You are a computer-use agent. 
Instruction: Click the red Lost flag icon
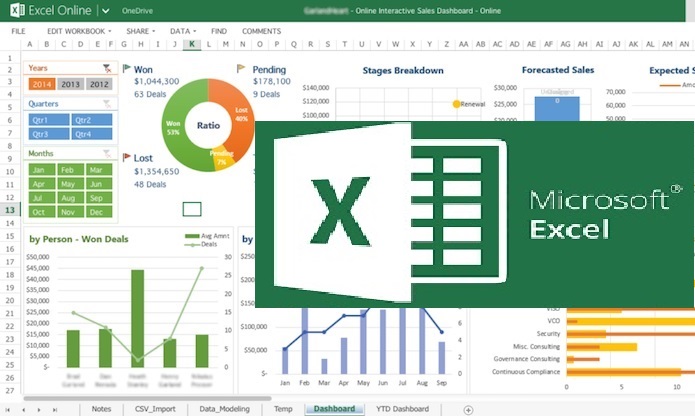click(126, 157)
